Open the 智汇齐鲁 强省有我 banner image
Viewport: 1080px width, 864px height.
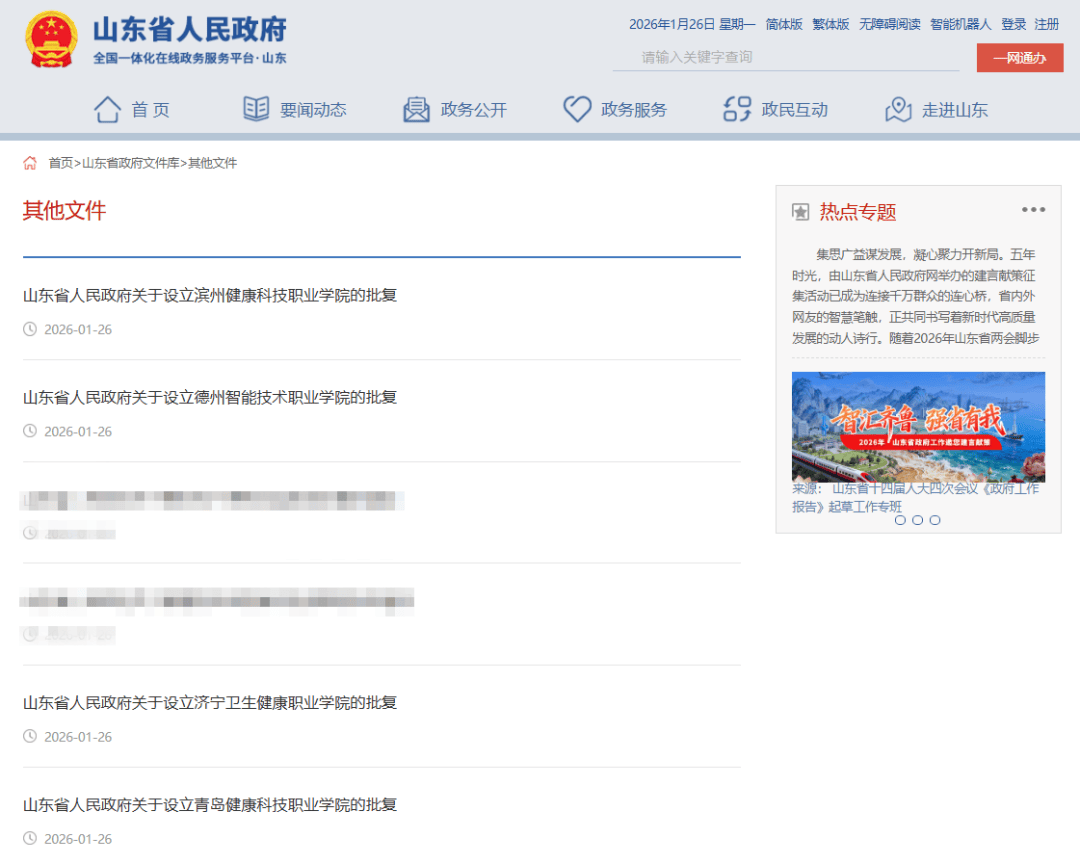click(918, 426)
